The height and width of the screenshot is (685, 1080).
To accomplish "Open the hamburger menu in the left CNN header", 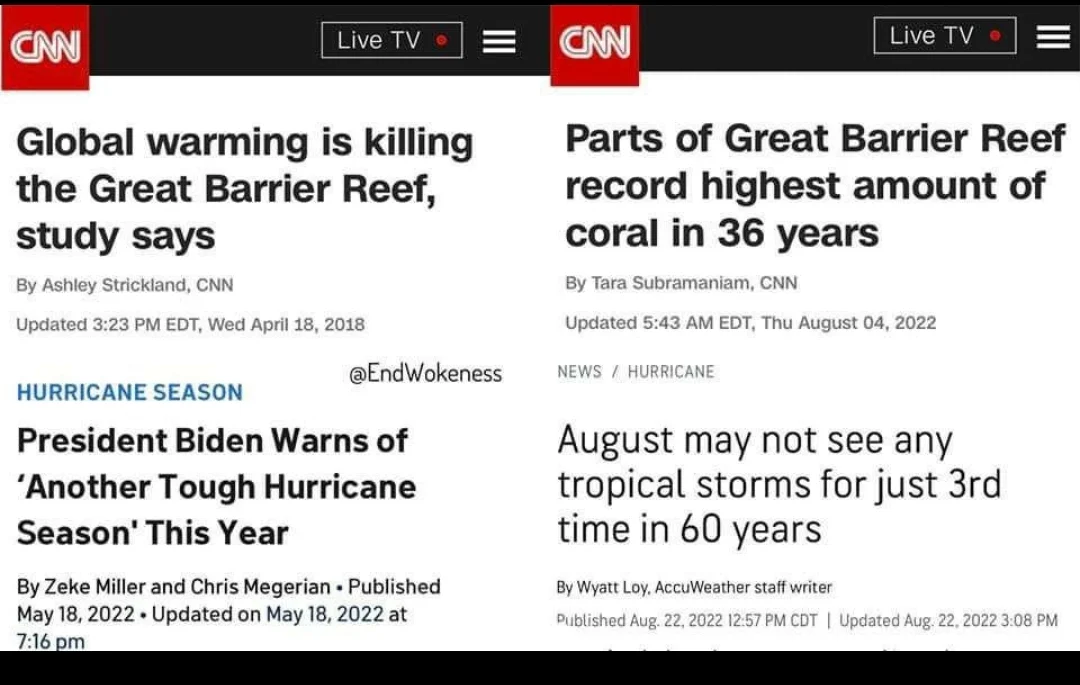I will (x=499, y=41).
